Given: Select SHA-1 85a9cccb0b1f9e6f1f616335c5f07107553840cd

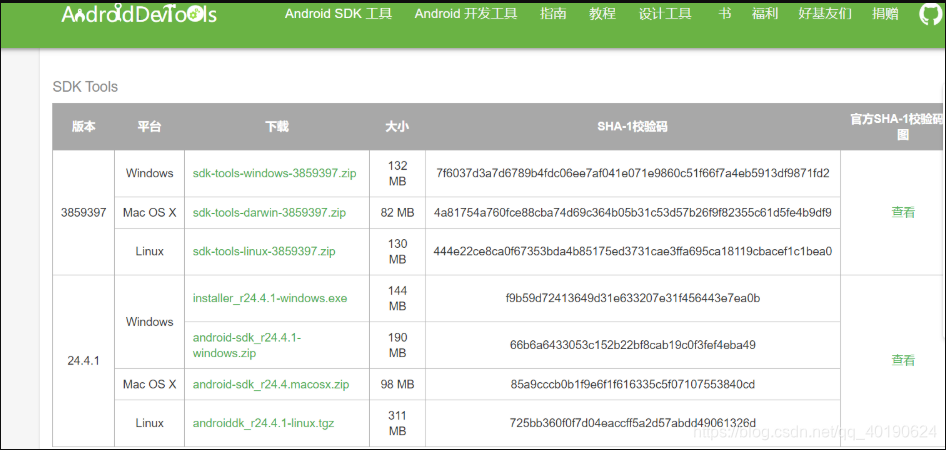Looking at the screenshot, I should click(633, 384).
